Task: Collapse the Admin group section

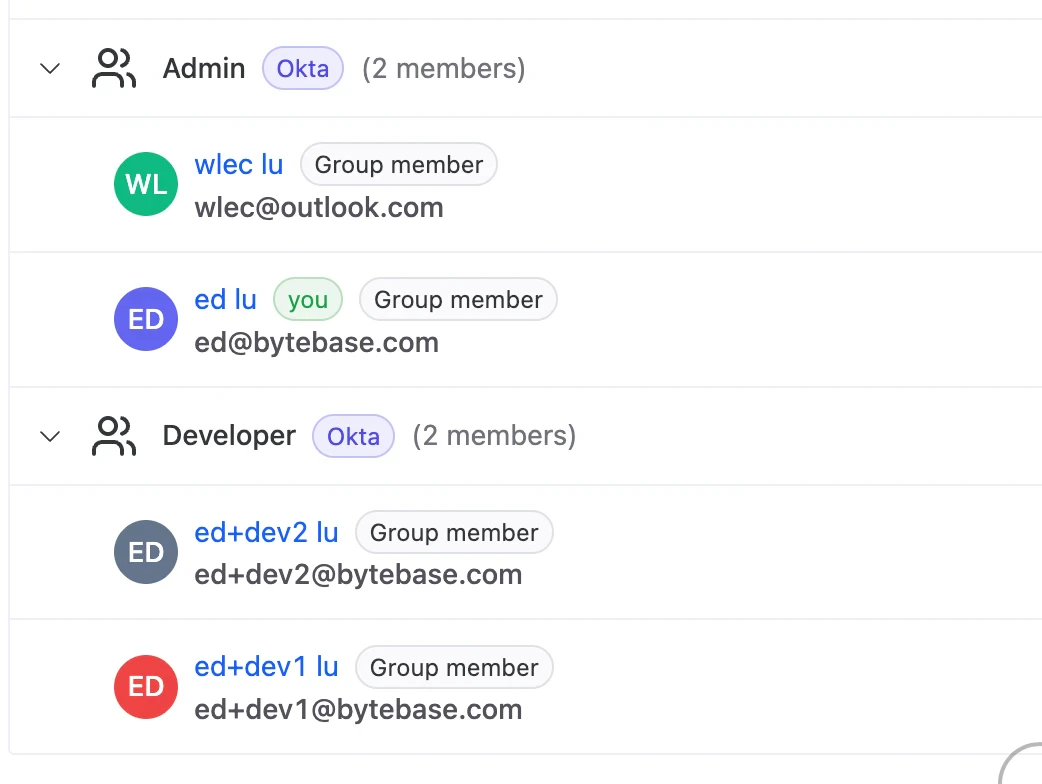Action: (50, 68)
